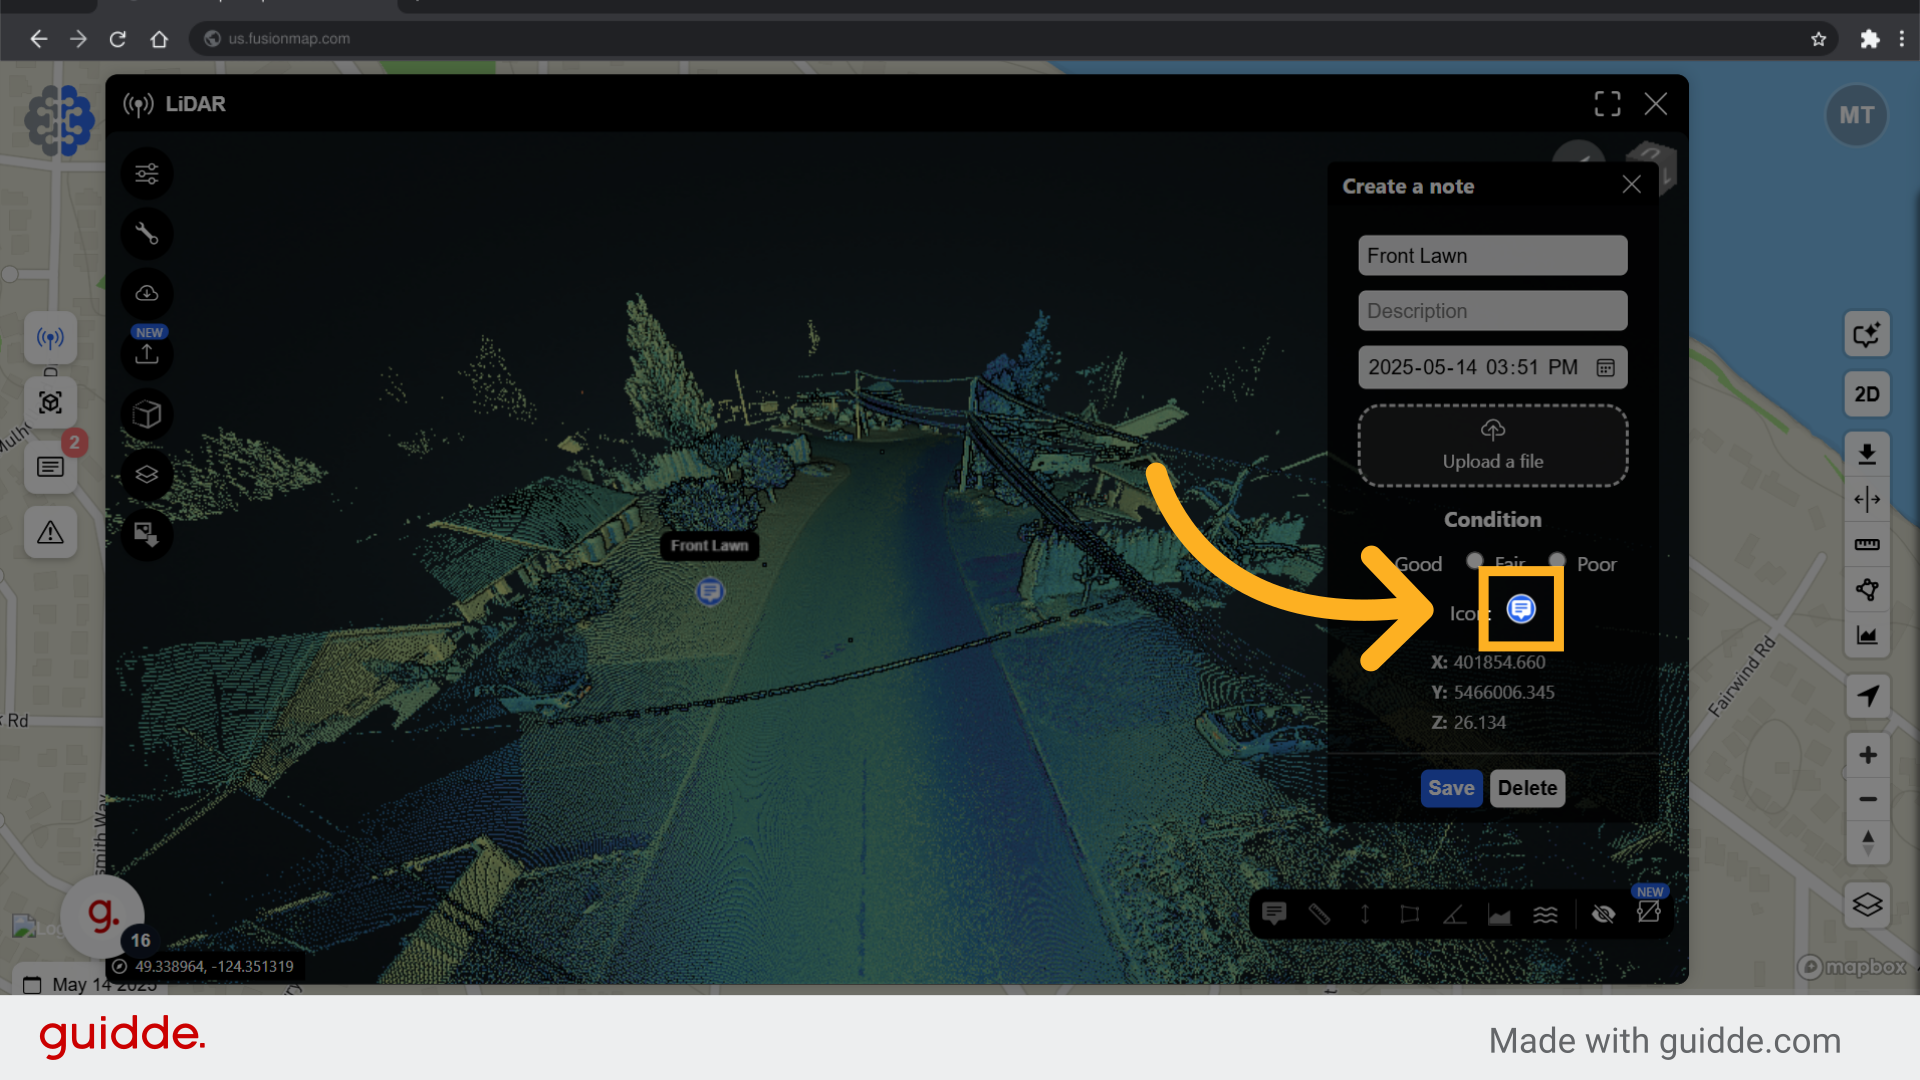Select the 3D cube view button
Screen dimensions: 1920x1080
point(147,414)
